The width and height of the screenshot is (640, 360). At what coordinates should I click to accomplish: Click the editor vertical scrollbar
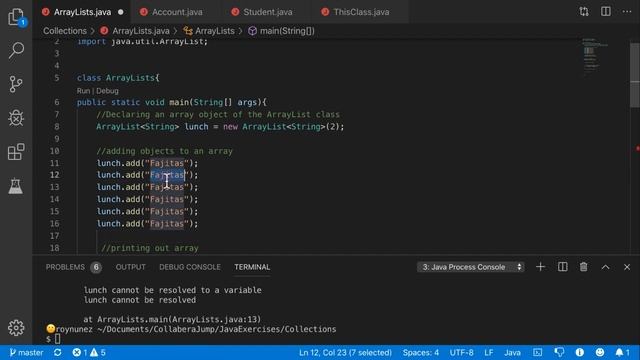[635, 76]
